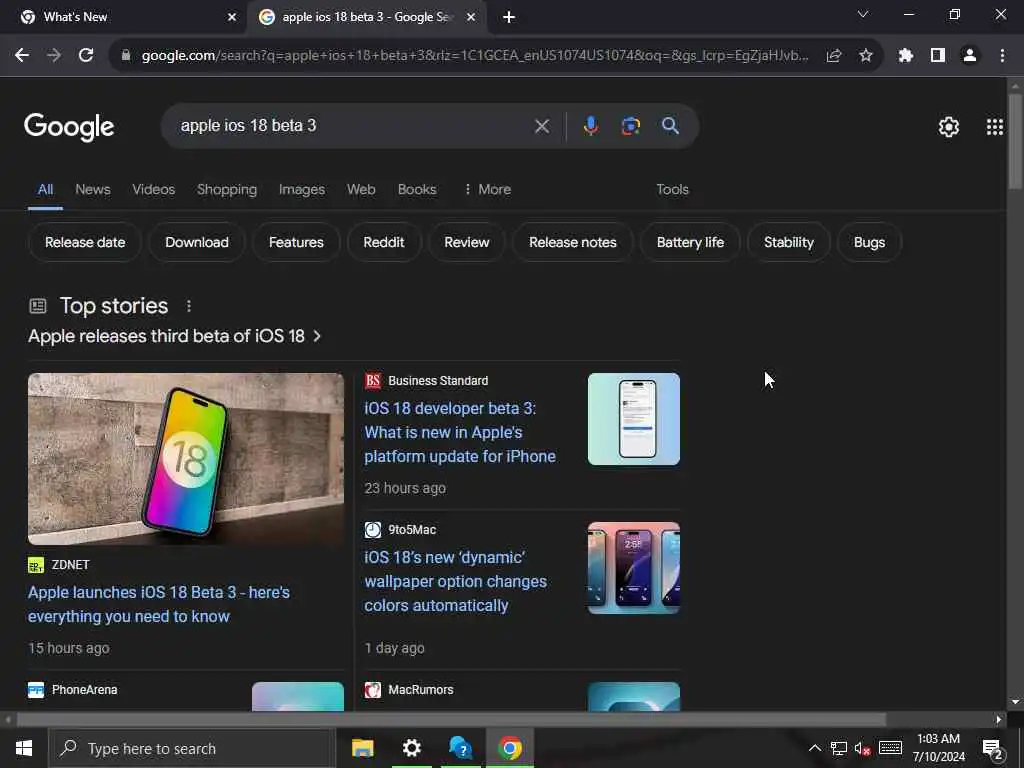Open a new browser tab
This screenshot has height=768, width=1024.
click(509, 17)
